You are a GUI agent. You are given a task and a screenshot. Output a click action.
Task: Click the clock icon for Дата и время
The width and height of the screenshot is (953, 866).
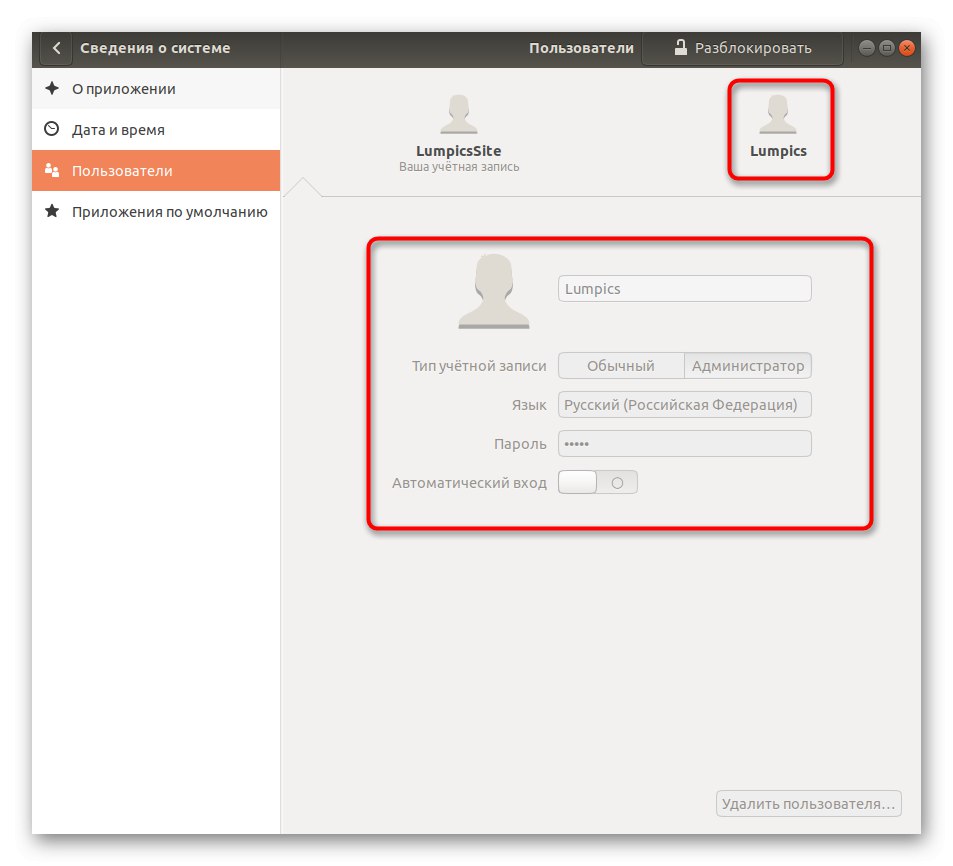(52, 129)
